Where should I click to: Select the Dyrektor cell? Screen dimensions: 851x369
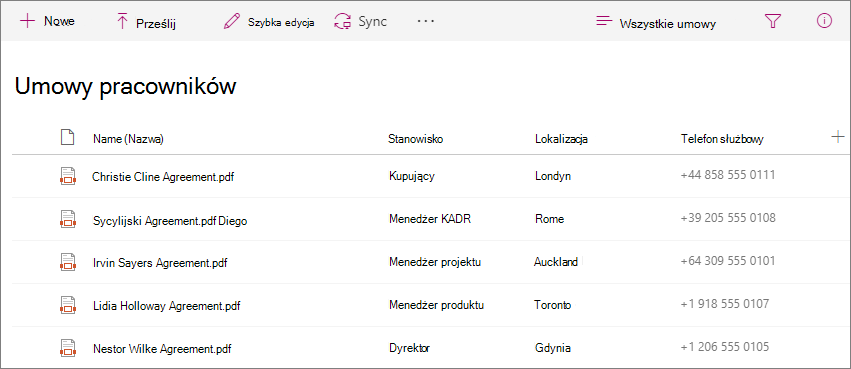409,348
